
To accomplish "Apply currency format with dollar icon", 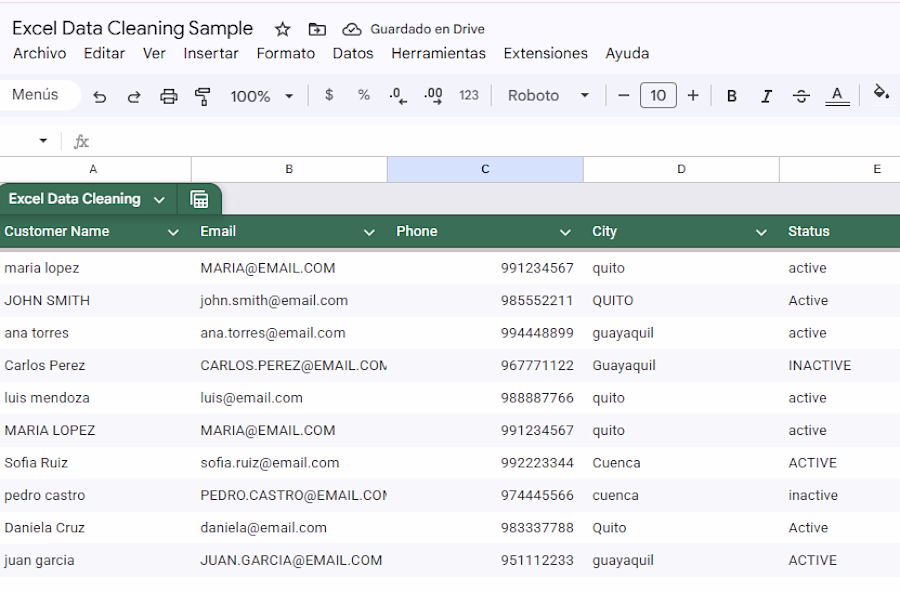I will pyautogui.click(x=329, y=95).
